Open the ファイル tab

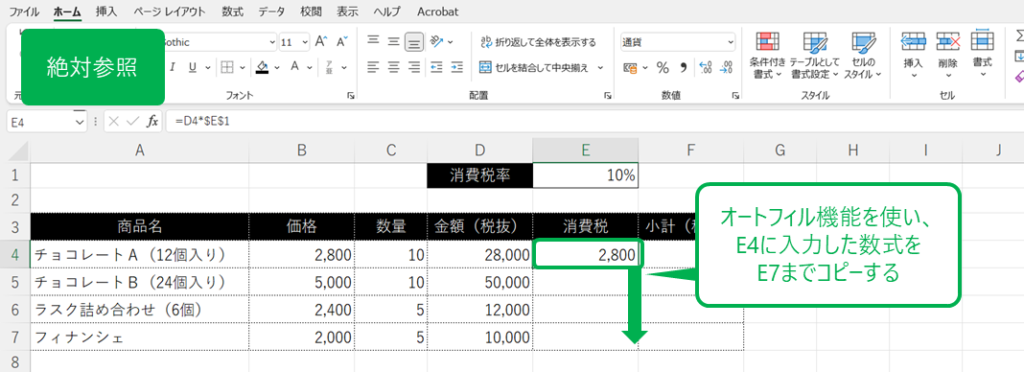pos(23,12)
